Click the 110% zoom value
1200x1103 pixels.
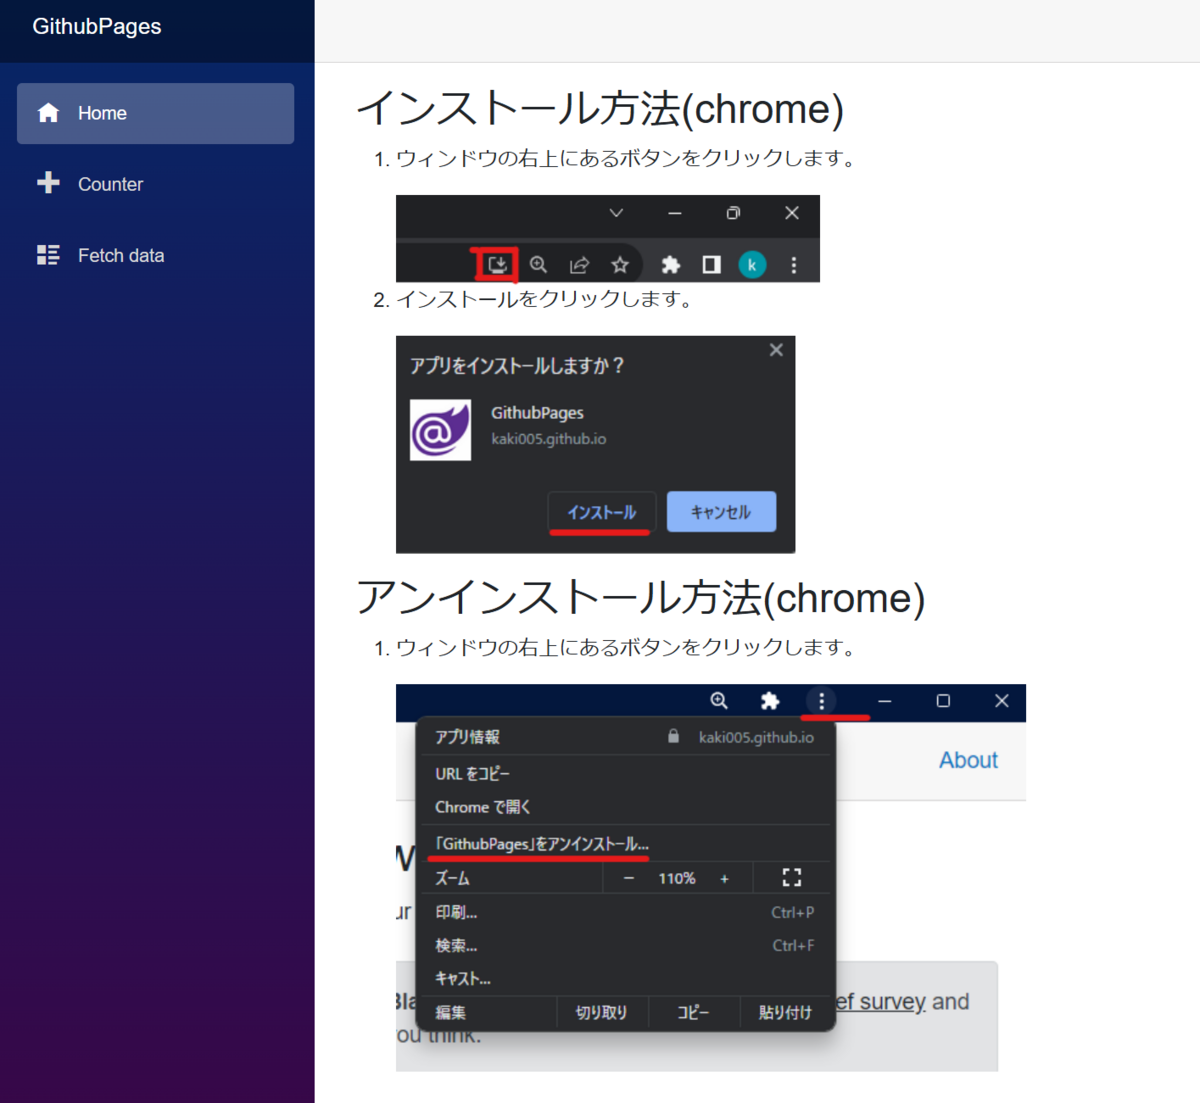676,878
